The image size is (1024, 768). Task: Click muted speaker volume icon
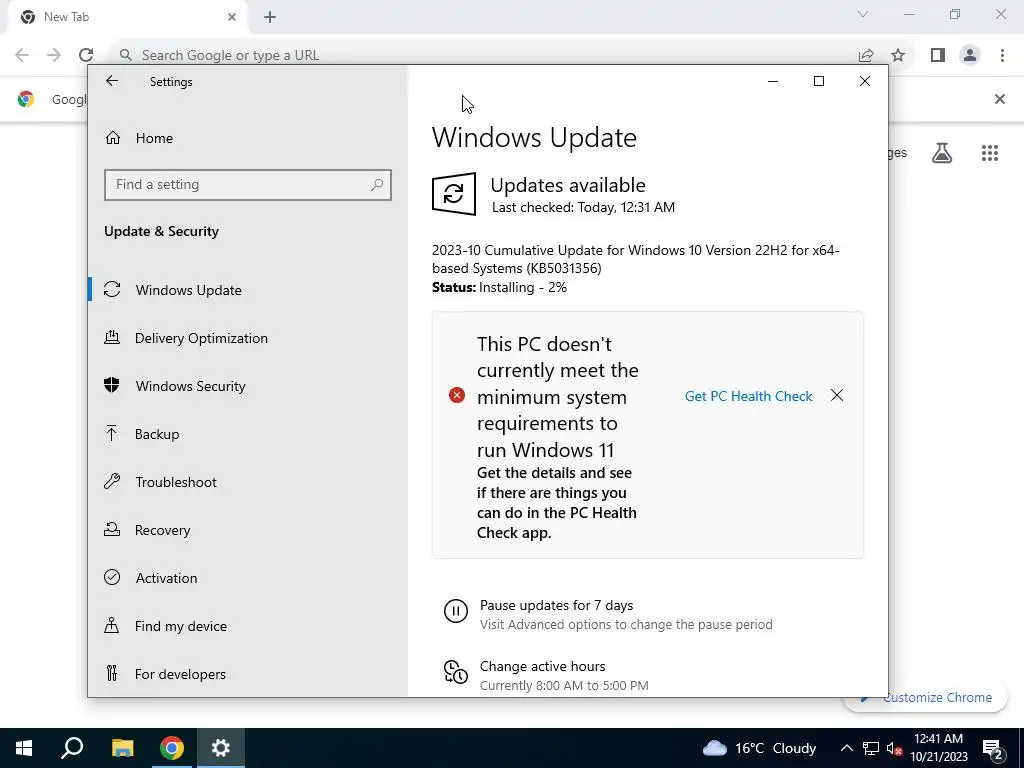(895, 748)
